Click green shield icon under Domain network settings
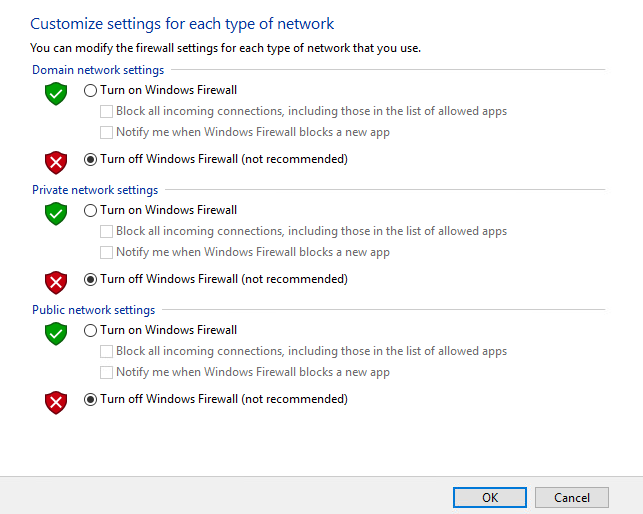This screenshot has width=643, height=514. [x=56, y=94]
